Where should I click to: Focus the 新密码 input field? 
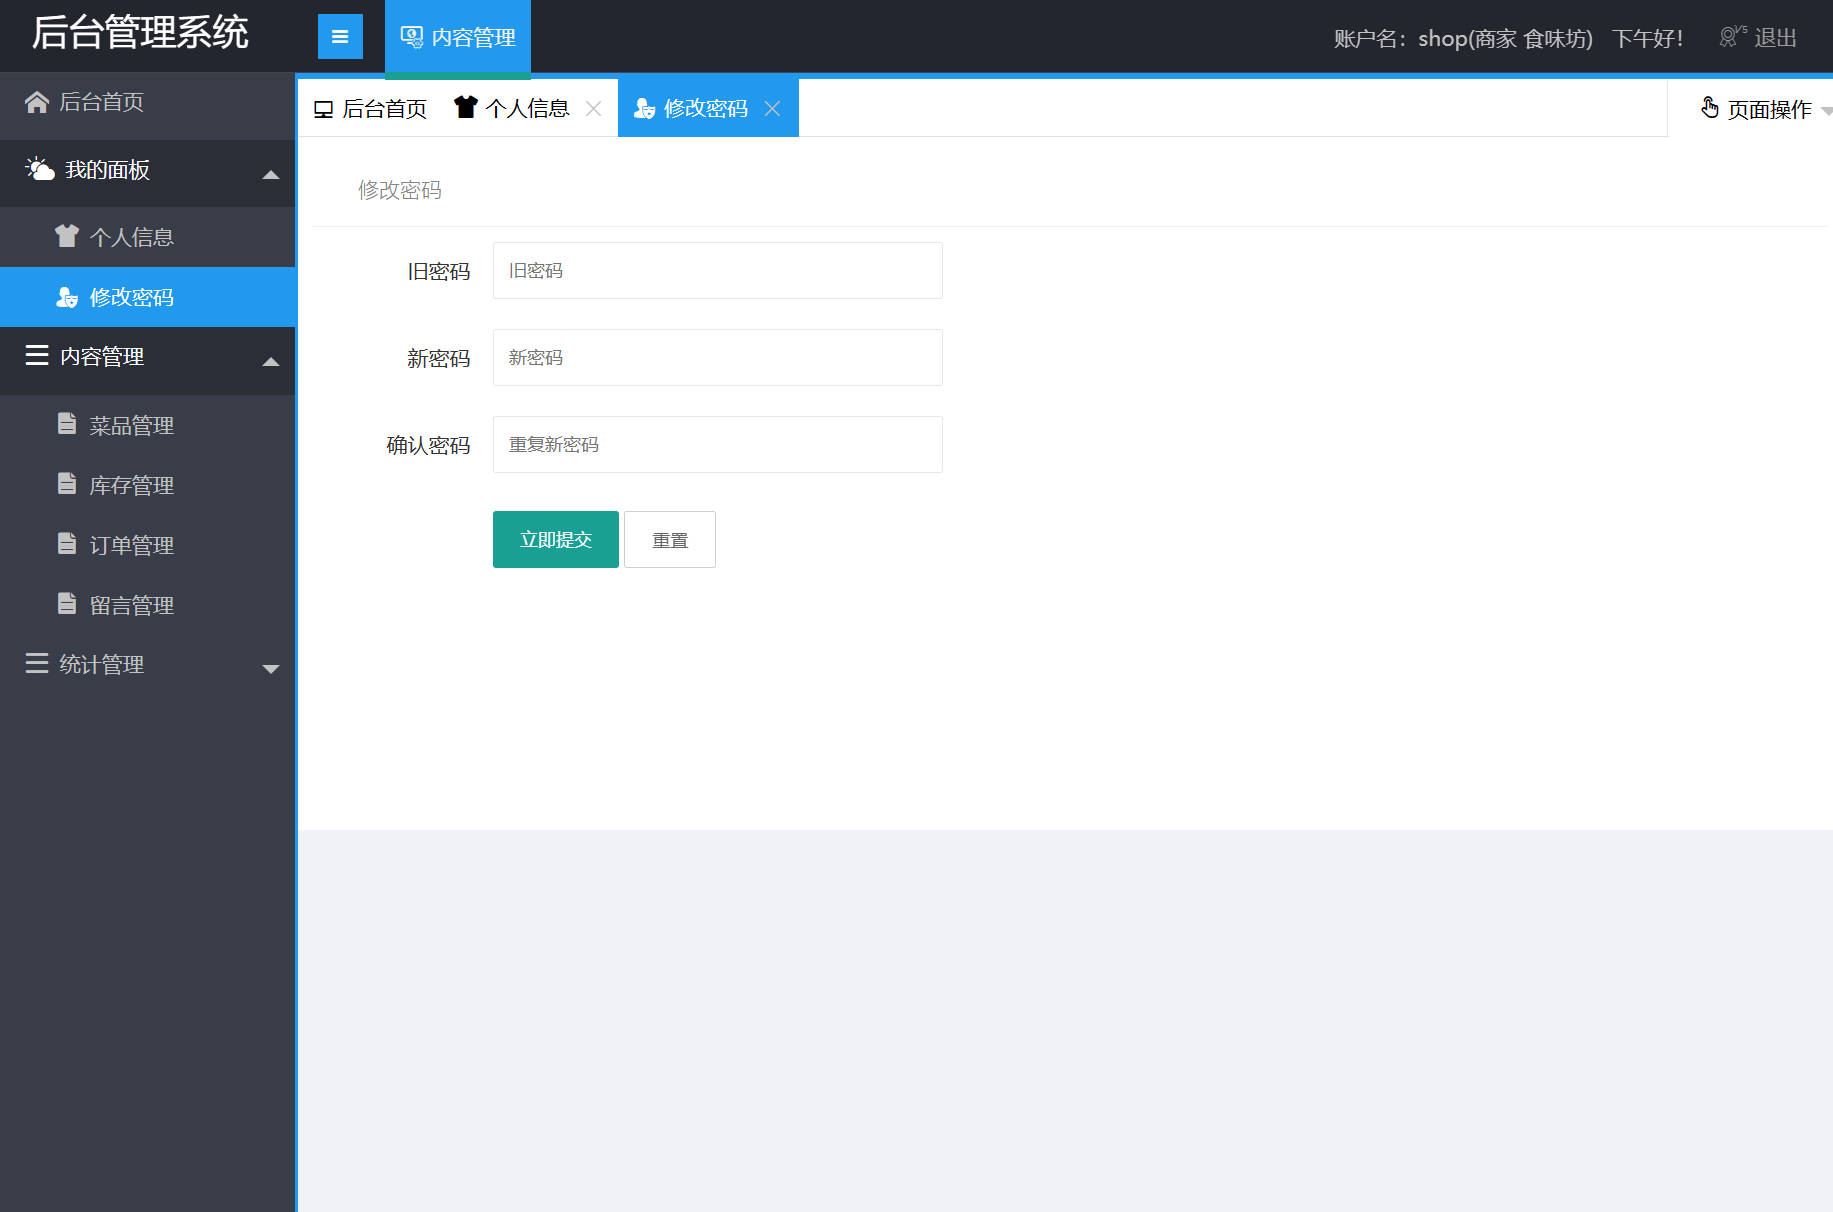(718, 357)
